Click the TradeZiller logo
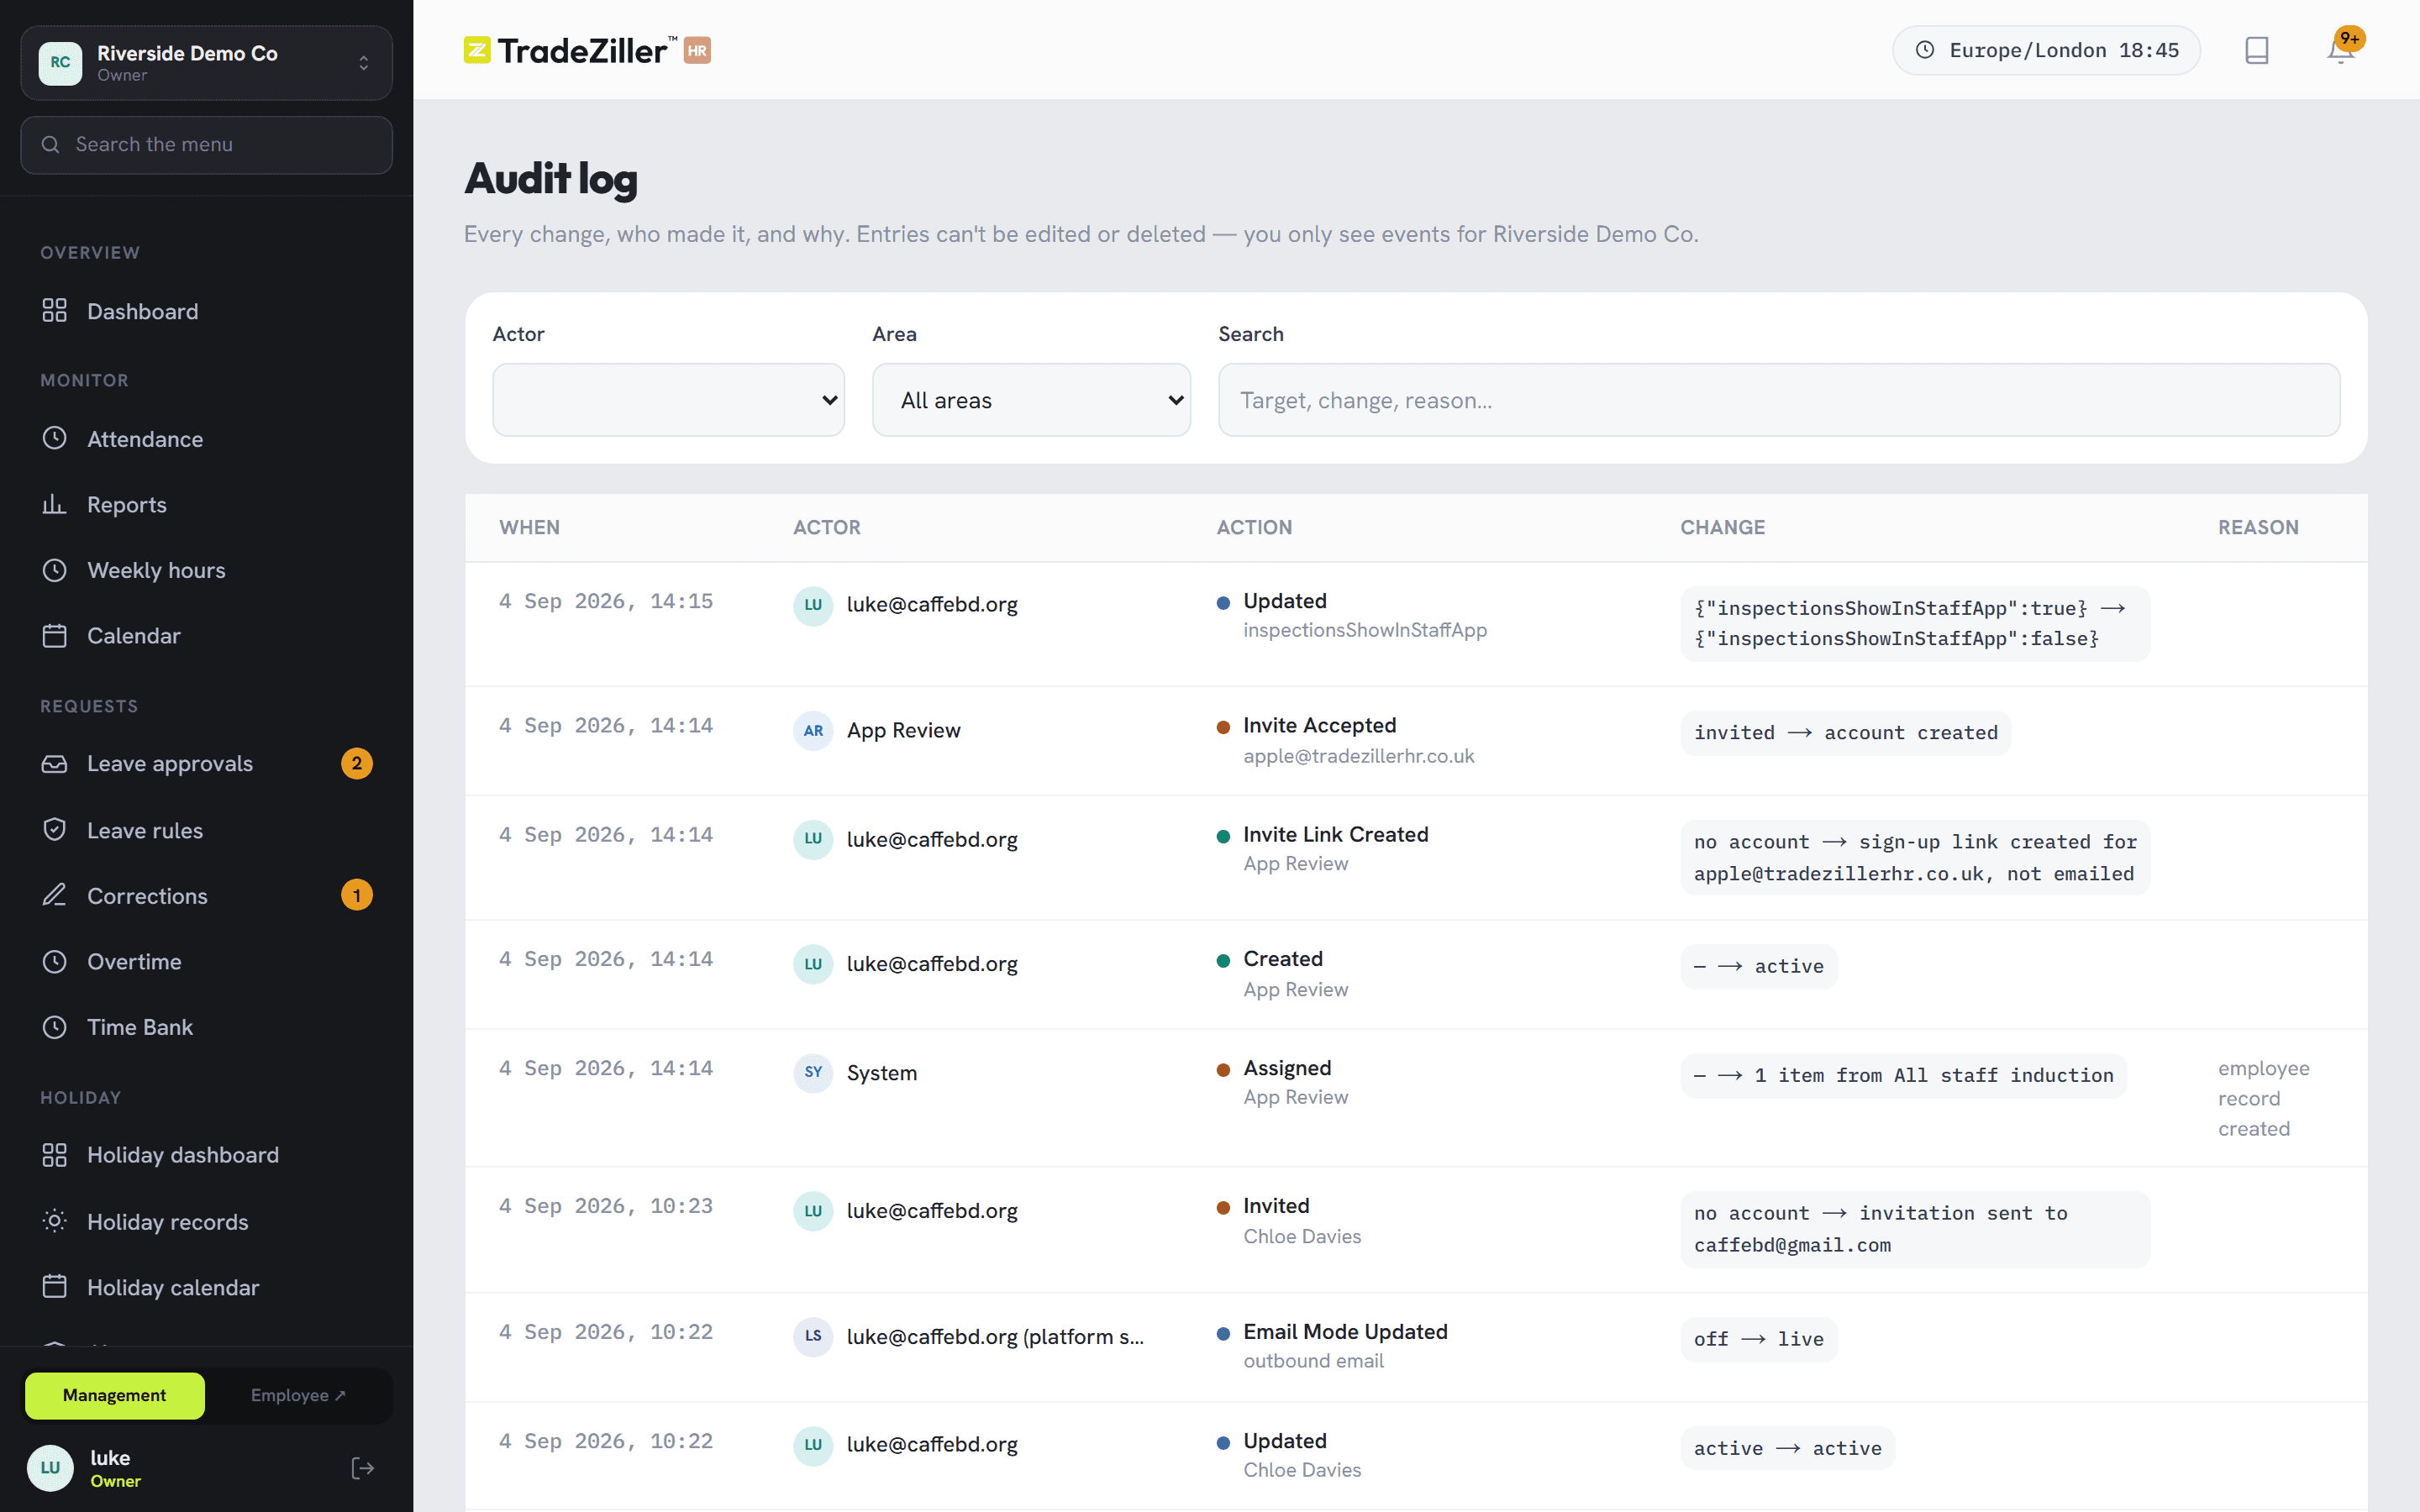 (x=587, y=50)
